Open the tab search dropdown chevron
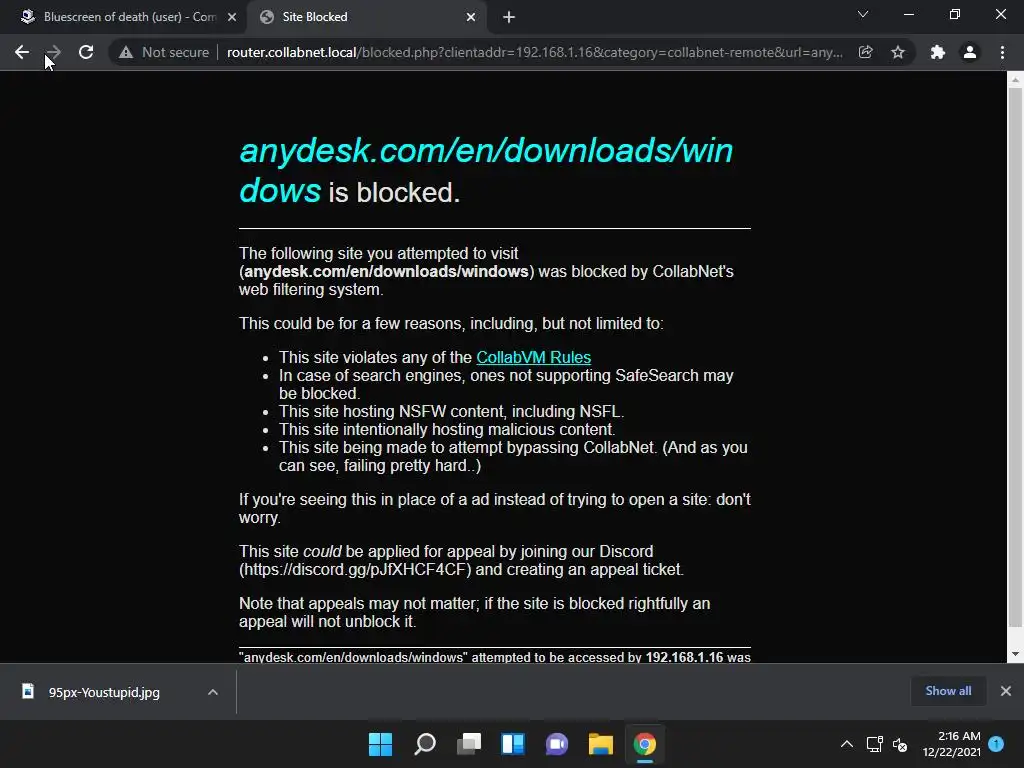The image size is (1024, 768). coord(863,14)
